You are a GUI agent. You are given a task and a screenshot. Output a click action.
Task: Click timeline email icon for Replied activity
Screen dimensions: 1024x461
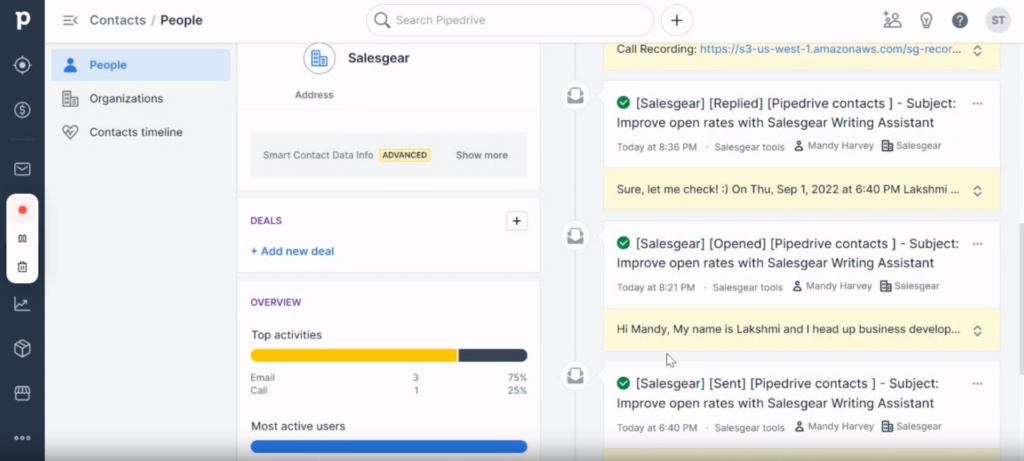click(x=575, y=96)
